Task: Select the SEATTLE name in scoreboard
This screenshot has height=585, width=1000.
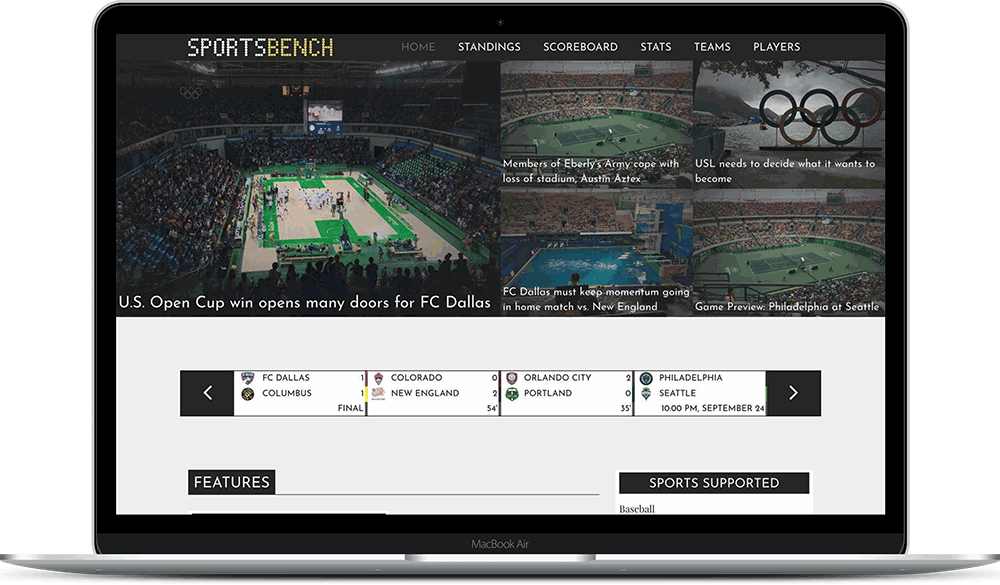Action: (677, 393)
